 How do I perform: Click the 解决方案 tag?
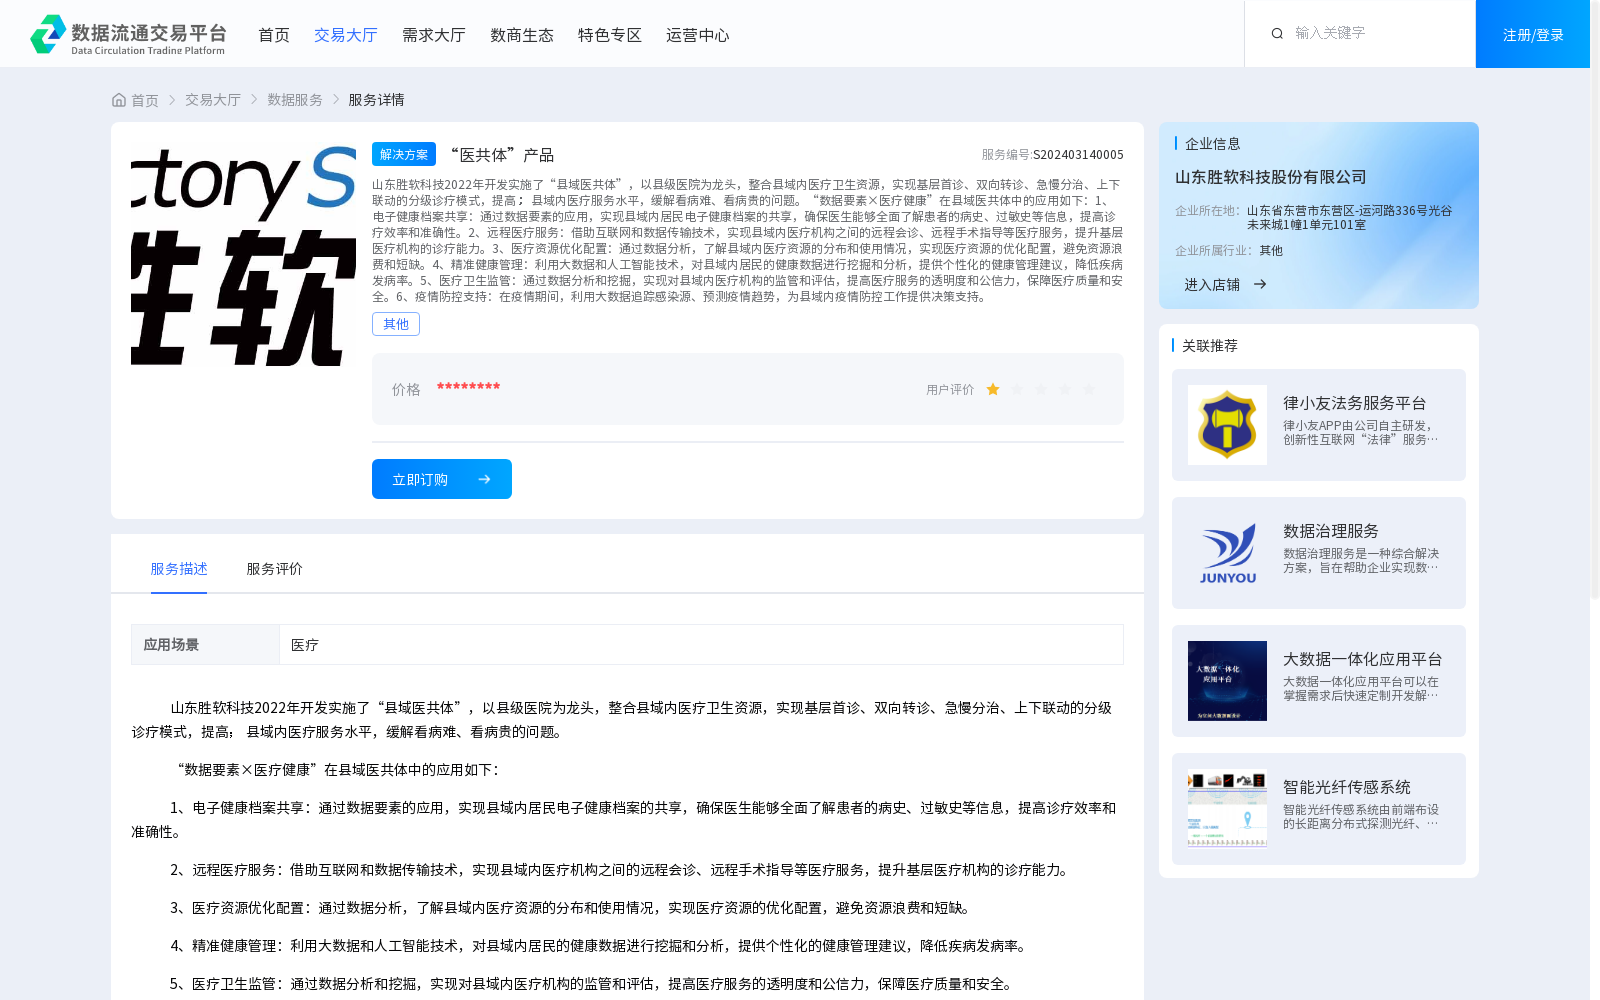404,154
